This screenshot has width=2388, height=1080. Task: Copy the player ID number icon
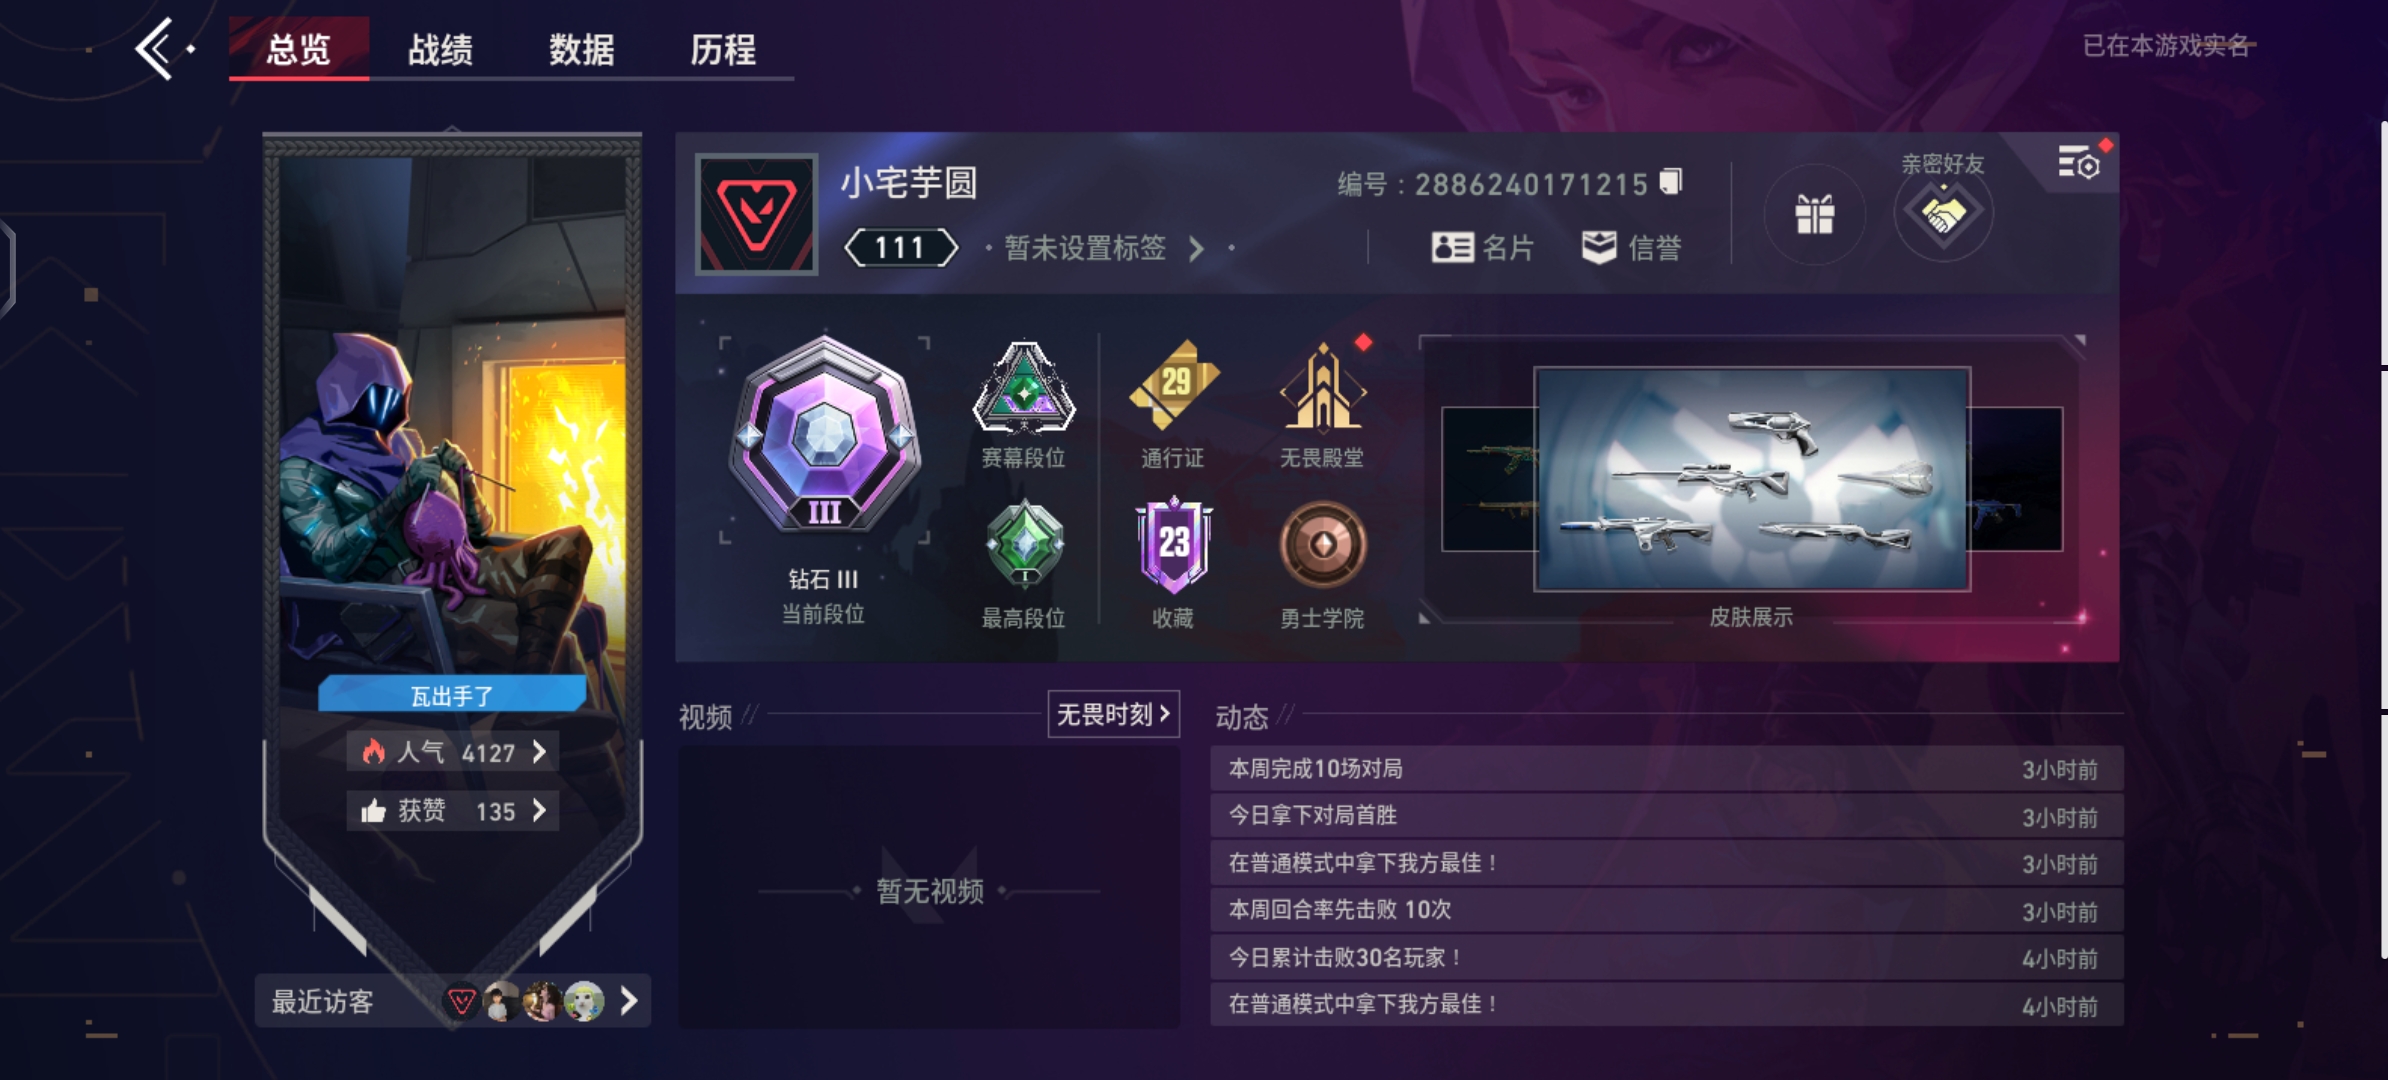1670,182
